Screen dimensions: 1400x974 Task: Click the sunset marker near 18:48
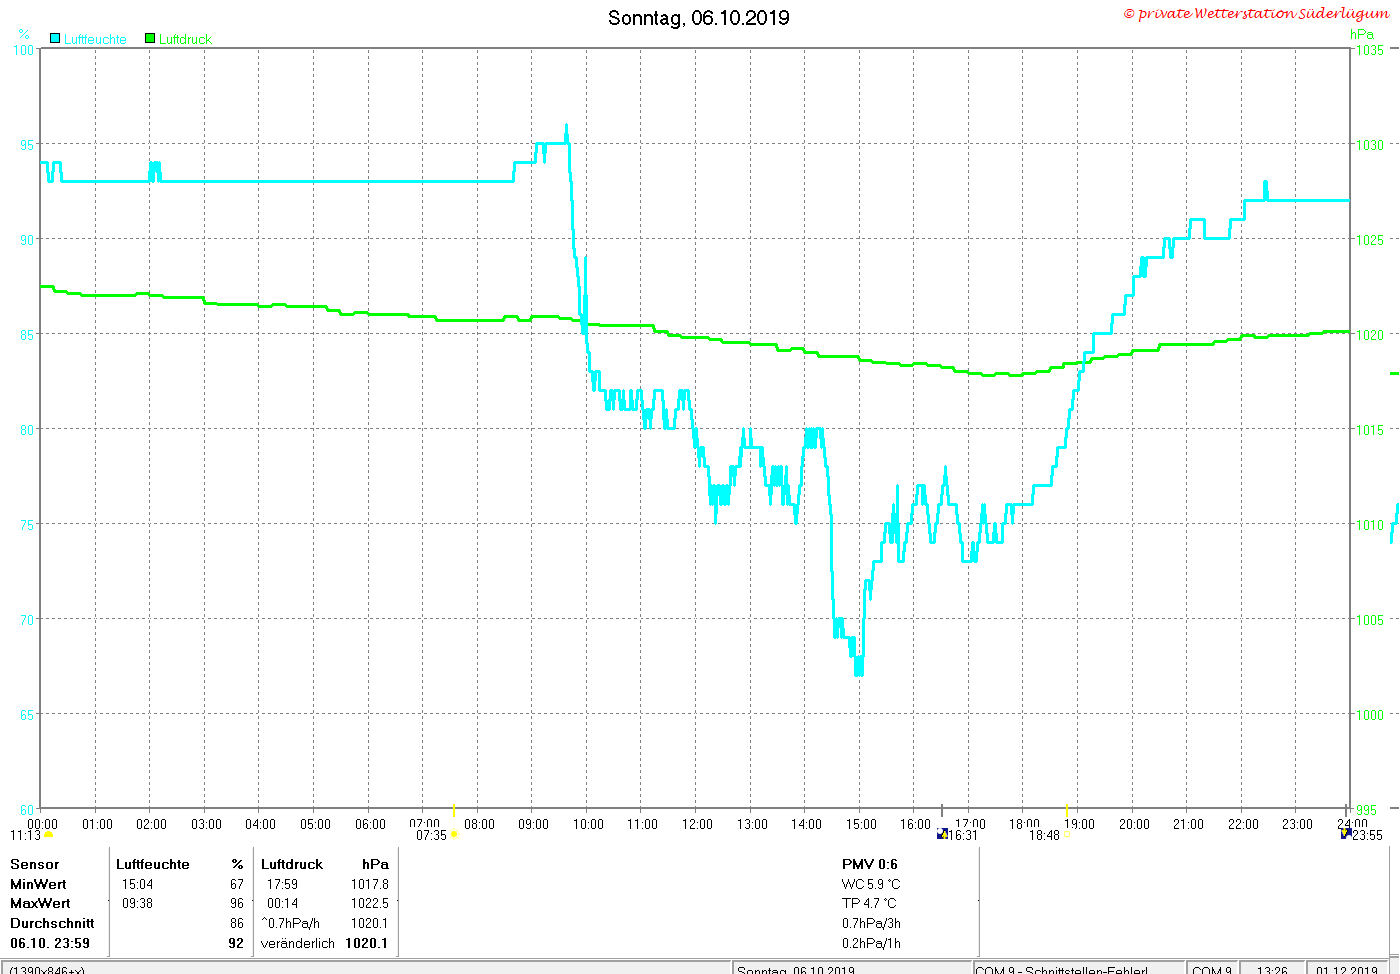[1066, 834]
